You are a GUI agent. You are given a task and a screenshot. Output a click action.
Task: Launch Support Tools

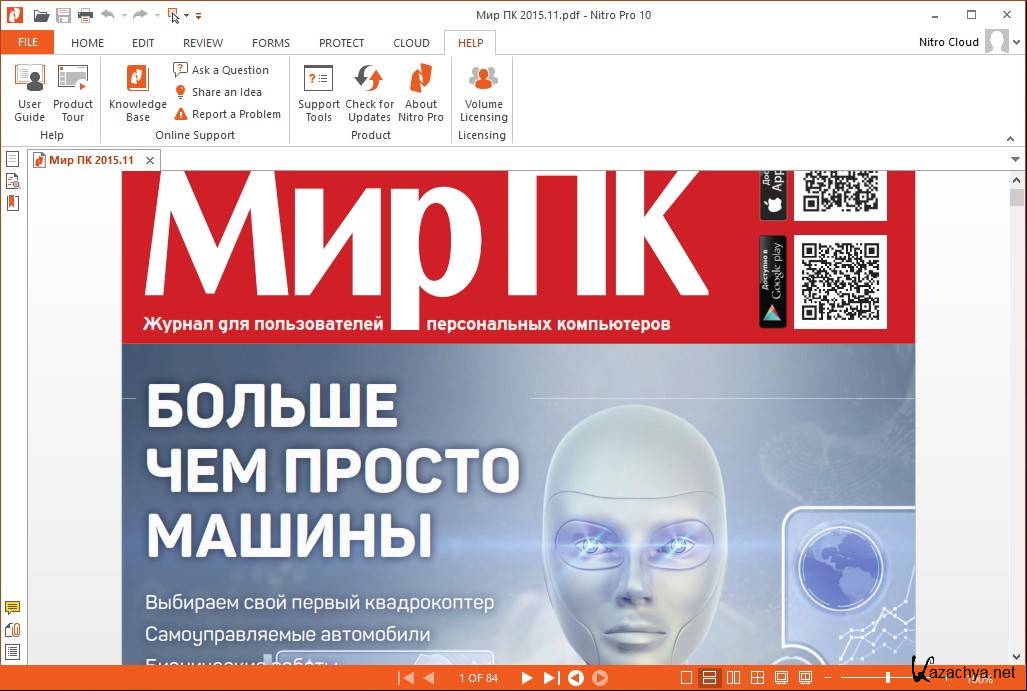(x=319, y=93)
